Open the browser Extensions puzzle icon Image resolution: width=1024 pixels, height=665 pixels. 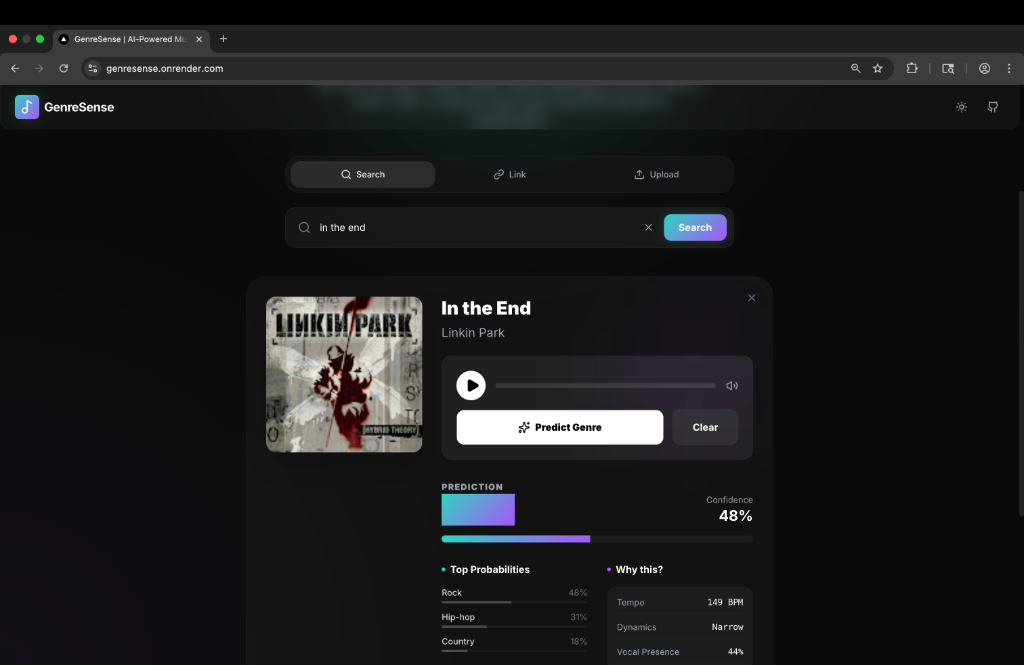pos(912,69)
